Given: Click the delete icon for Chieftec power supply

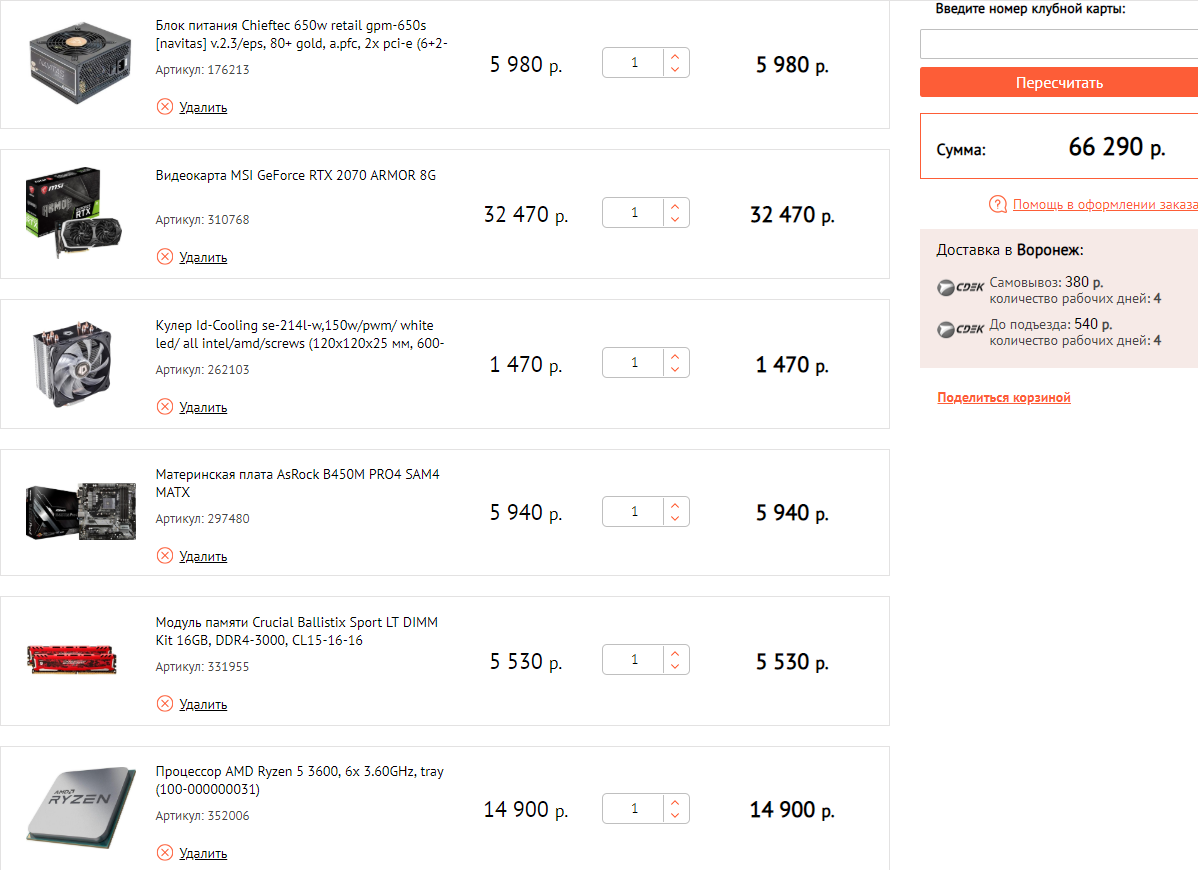Looking at the screenshot, I should click(x=165, y=107).
